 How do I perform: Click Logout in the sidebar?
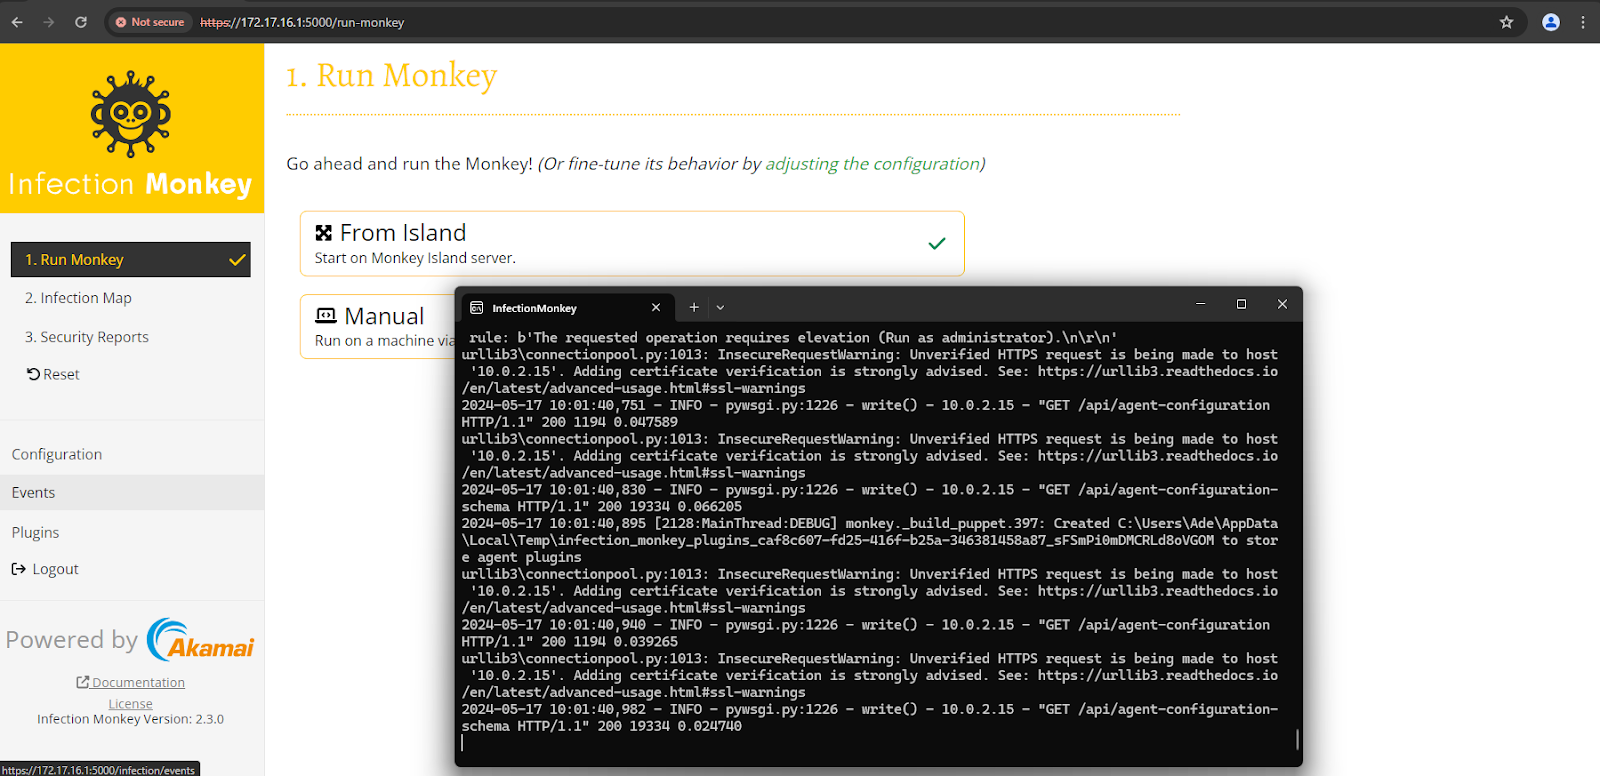coord(45,569)
